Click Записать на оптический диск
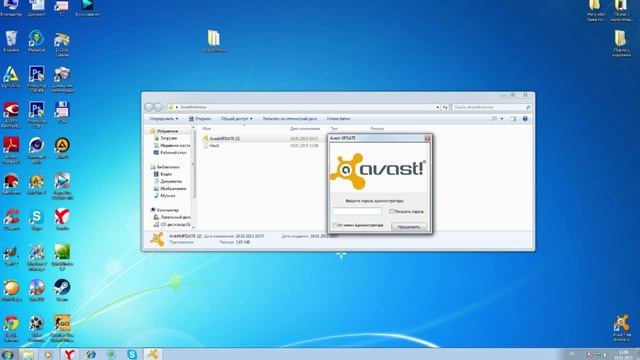The width and height of the screenshot is (640, 360). click(x=289, y=119)
